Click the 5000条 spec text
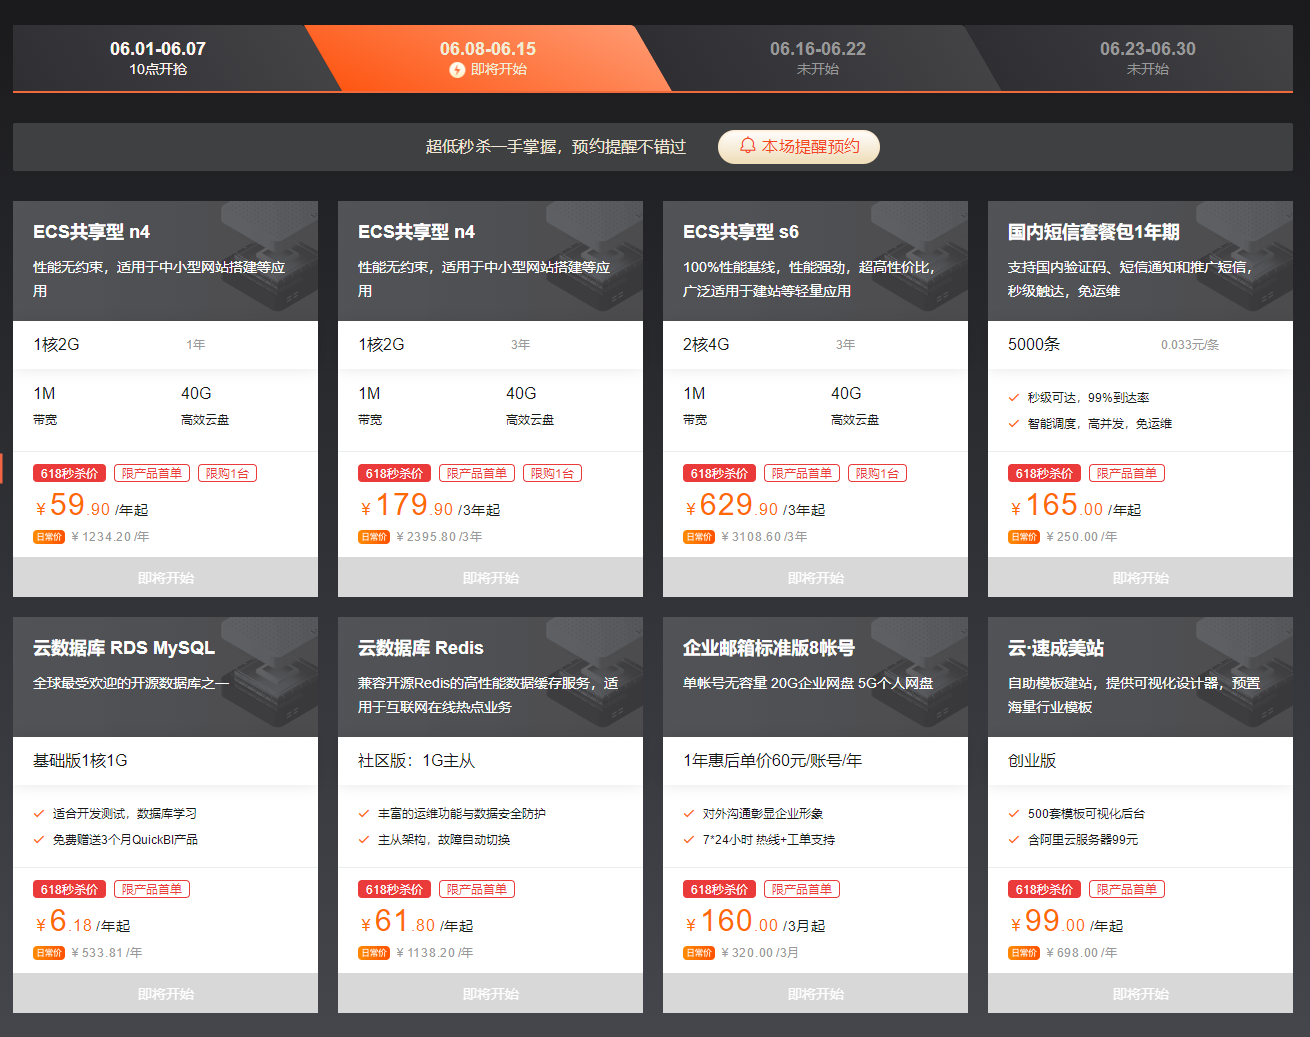Viewport: 1310px width, 1037px height. coord(1034,345)
